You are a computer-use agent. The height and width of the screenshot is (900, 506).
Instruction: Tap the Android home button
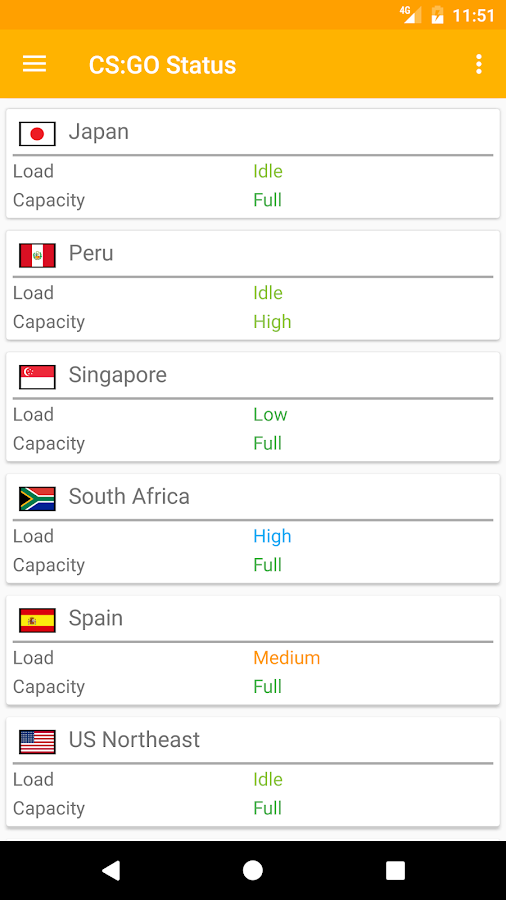[252, 870]
